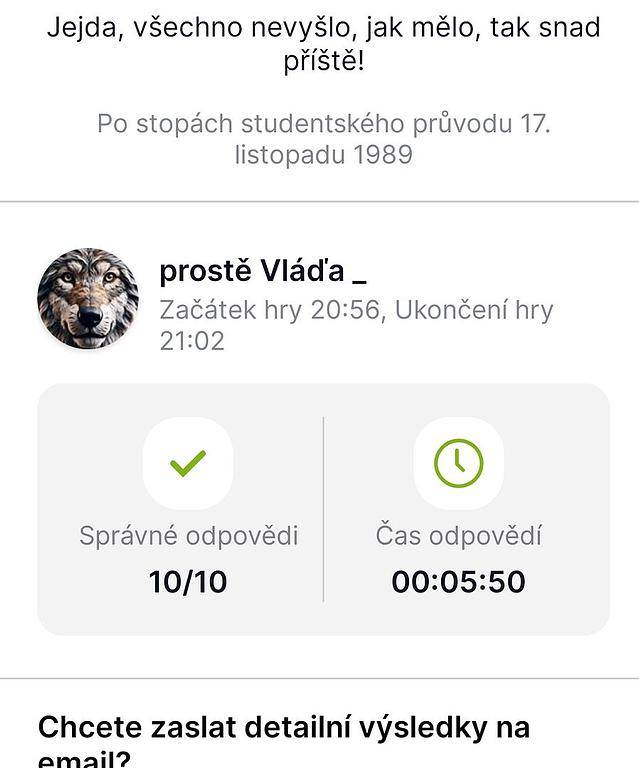Click the "Začátek hry 20:56" start time text
The image size is (639, 768).
pyautogui.click(x=270, y=310)
